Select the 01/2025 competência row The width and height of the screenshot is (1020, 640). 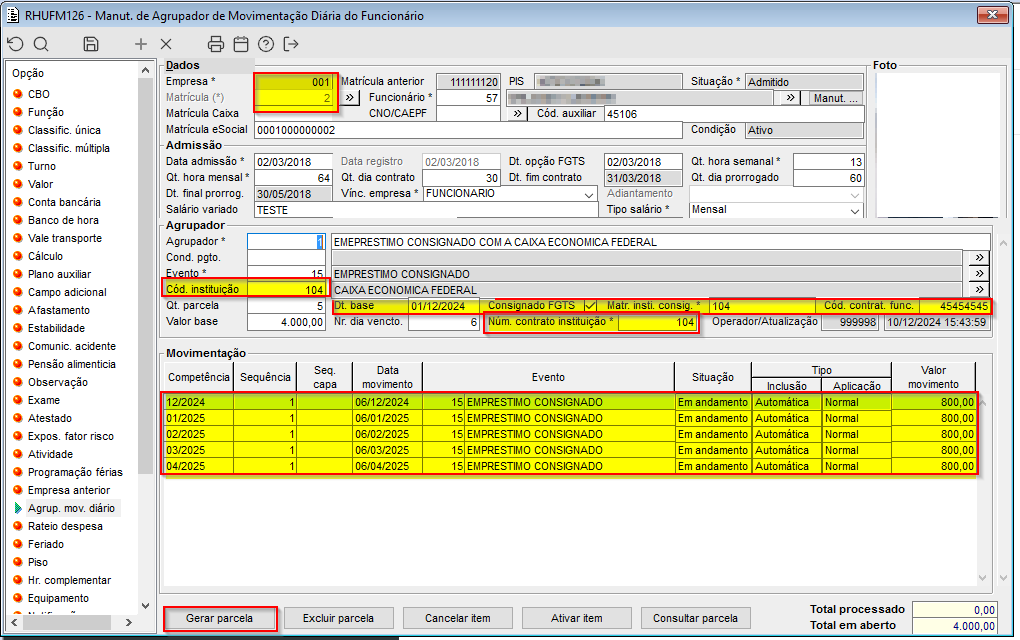coord(570,418)
